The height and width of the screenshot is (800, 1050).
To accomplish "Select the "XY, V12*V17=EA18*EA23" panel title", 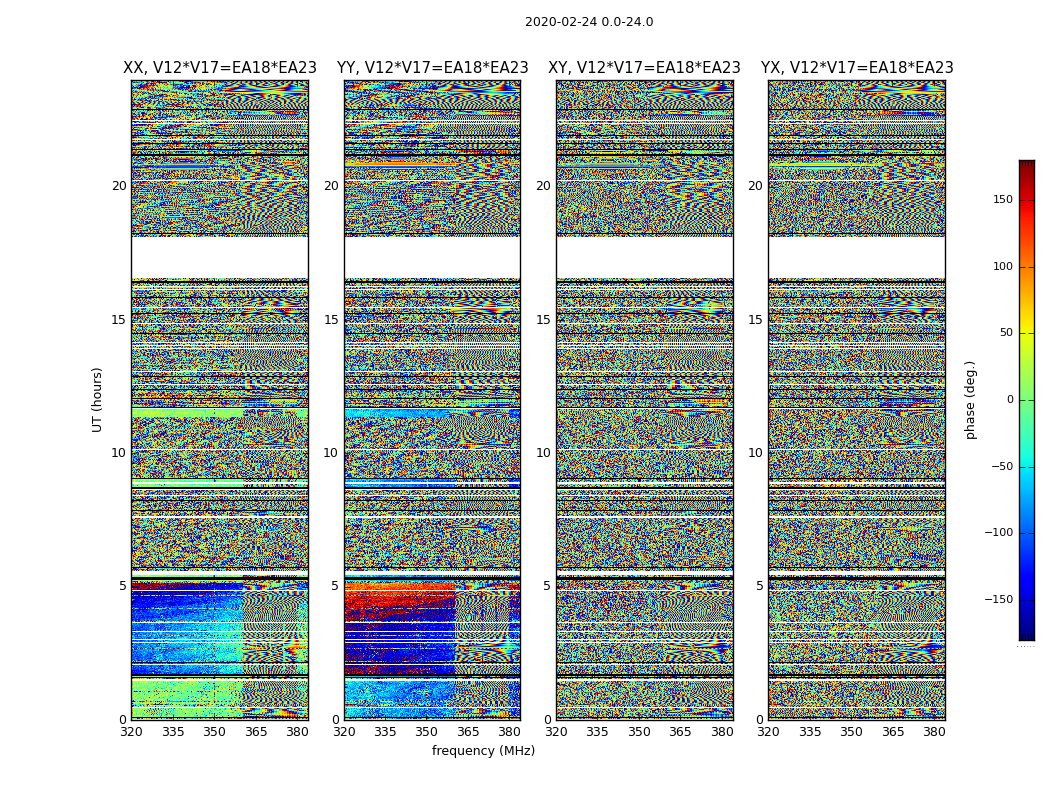I will [644, 68].
